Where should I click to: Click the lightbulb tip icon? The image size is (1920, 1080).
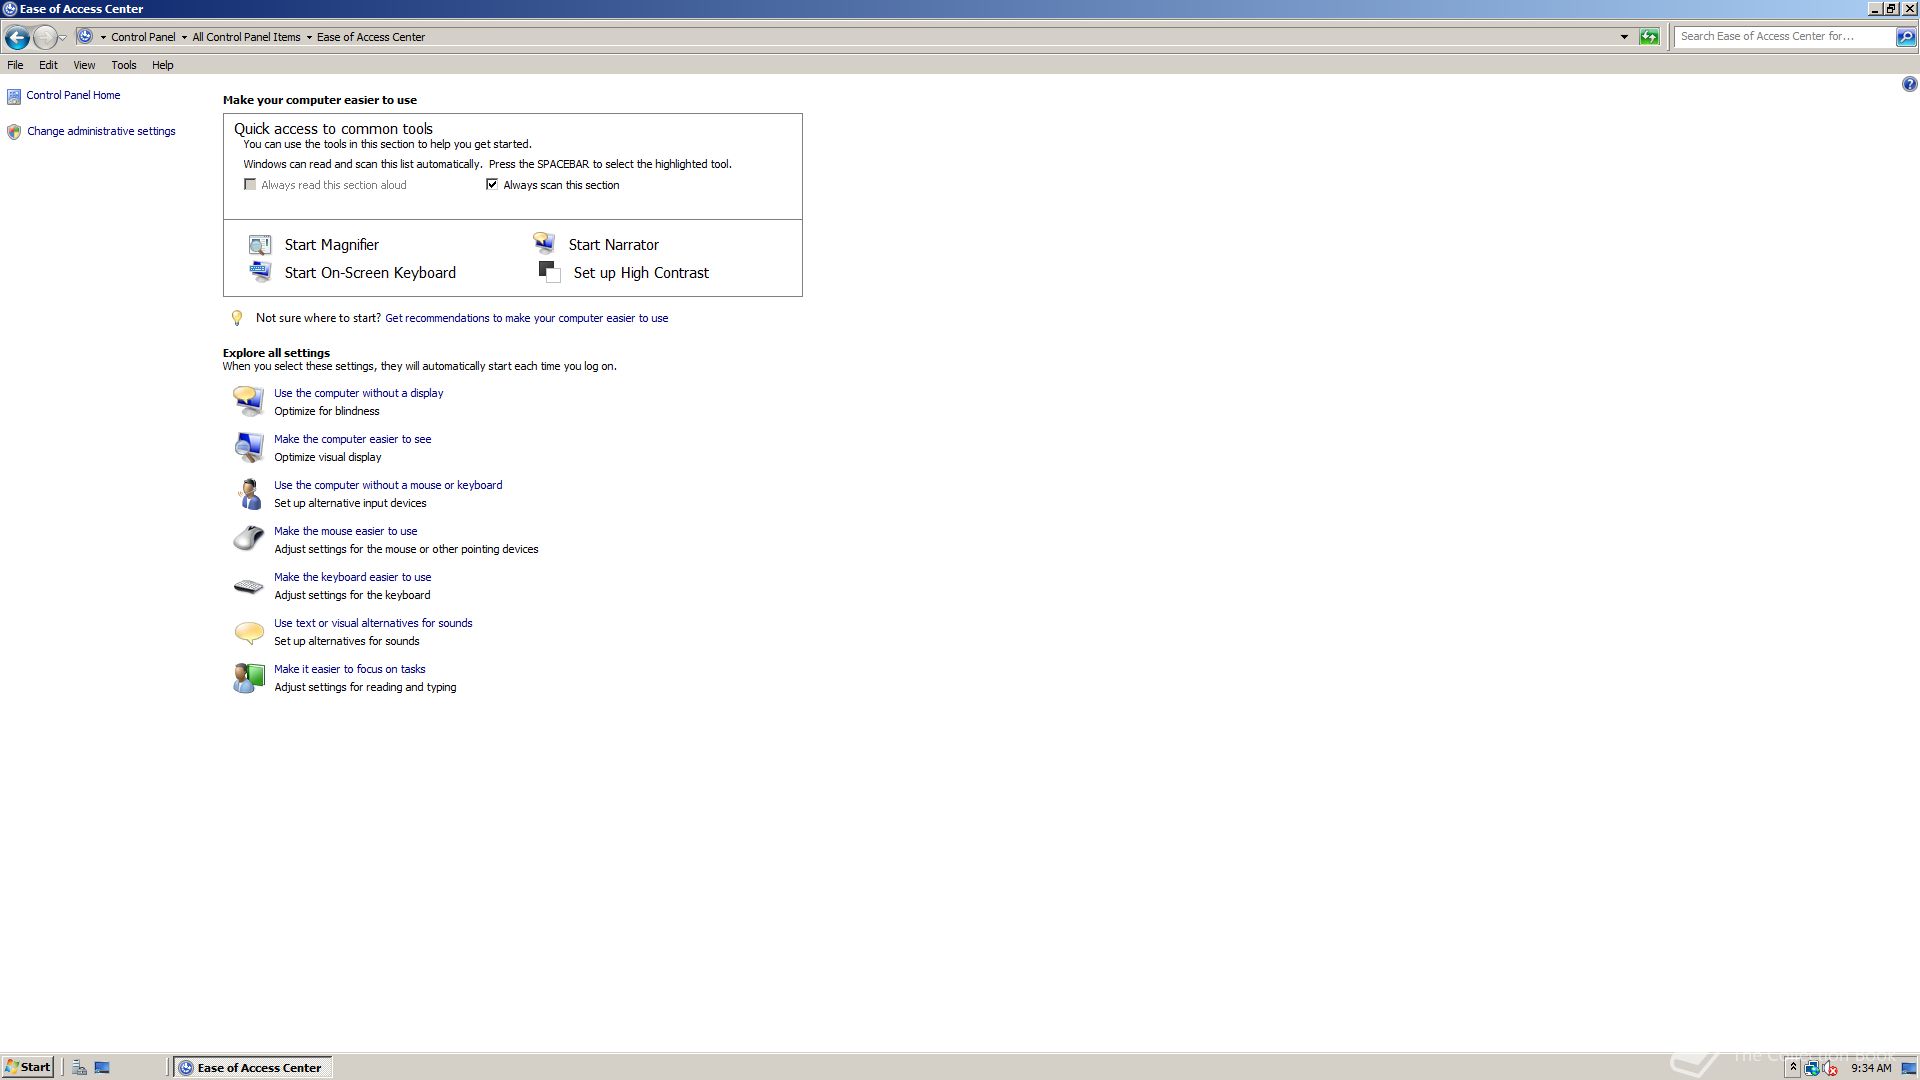pyautogui.click(x=237, y=318)
